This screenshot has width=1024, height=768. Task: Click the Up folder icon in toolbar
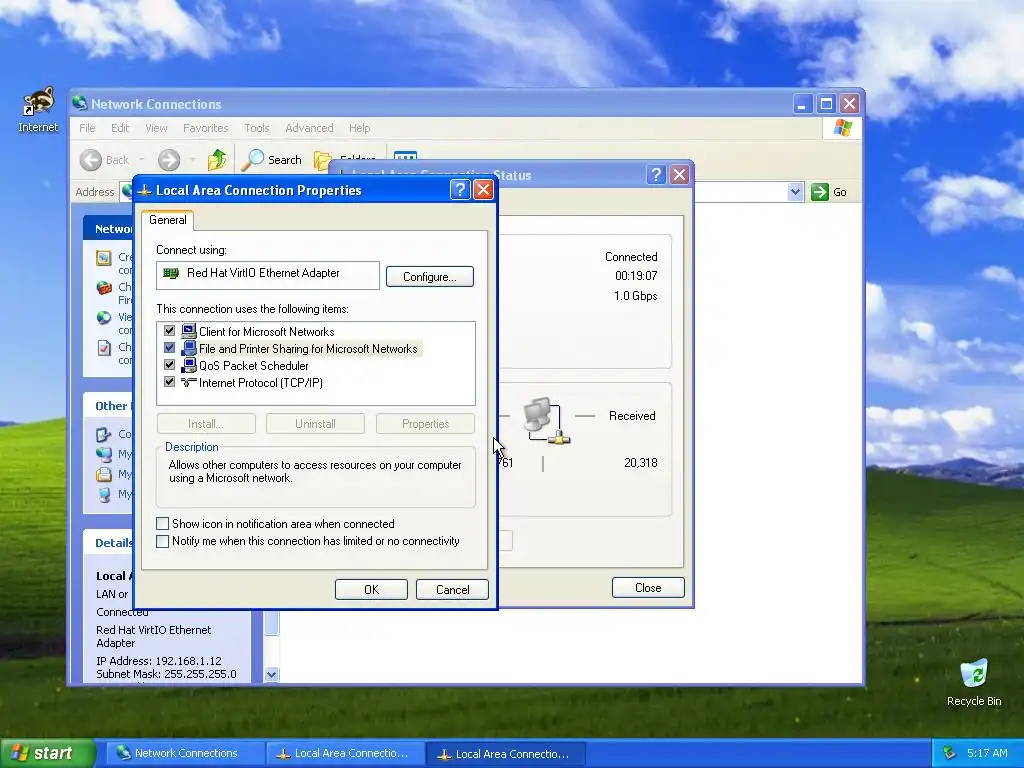(x=216, y=159)
